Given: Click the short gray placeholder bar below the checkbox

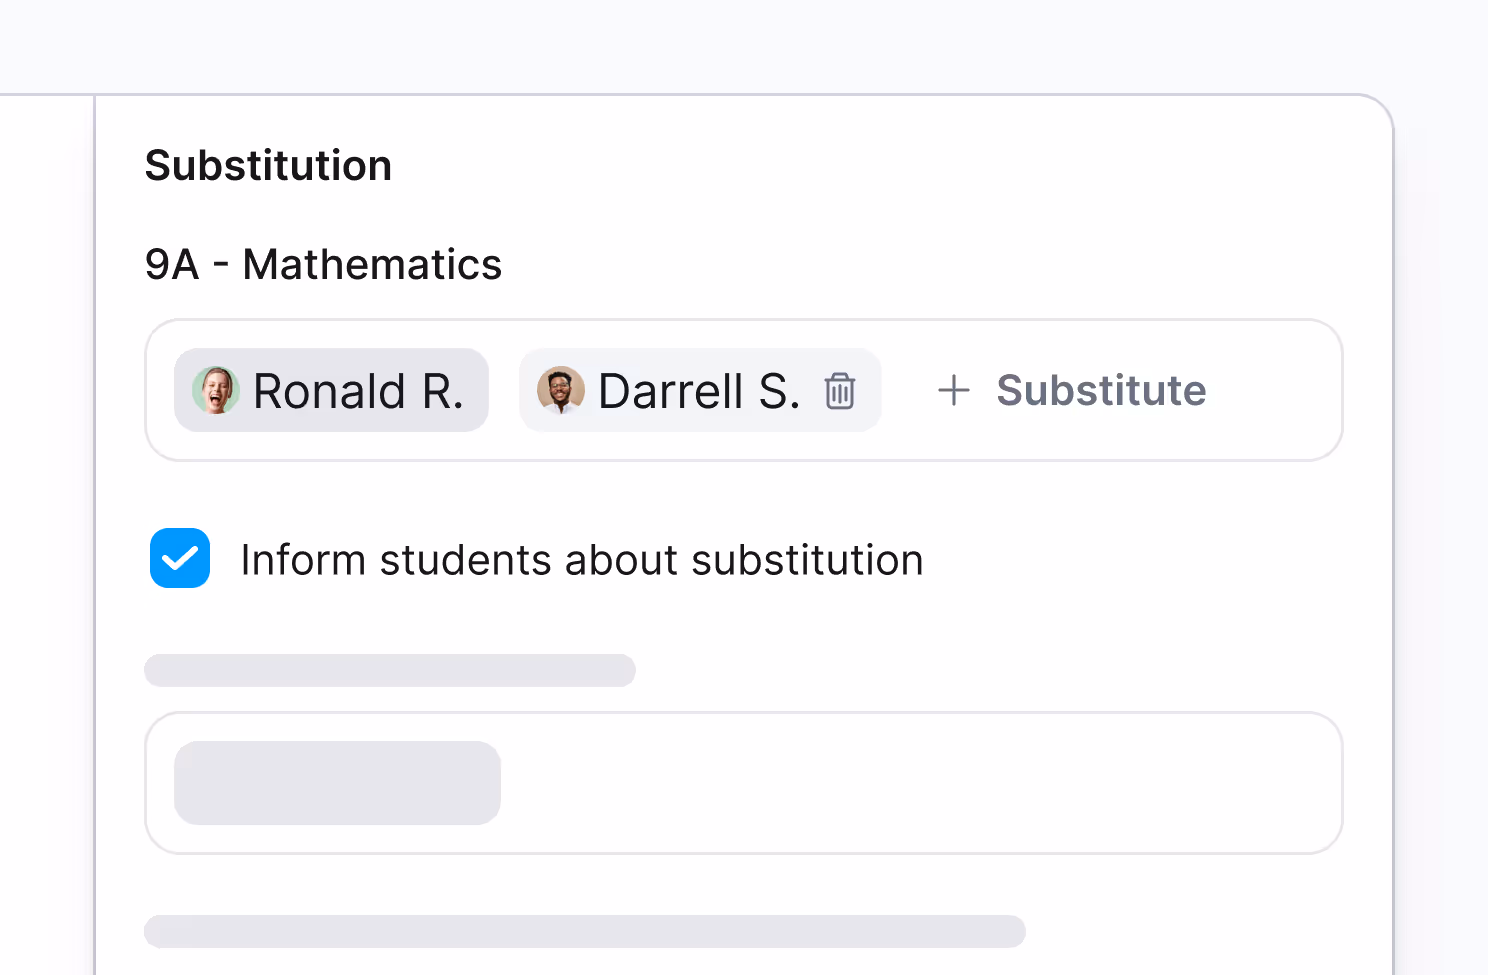Looking at the screenshot, I should pos(390,670).
